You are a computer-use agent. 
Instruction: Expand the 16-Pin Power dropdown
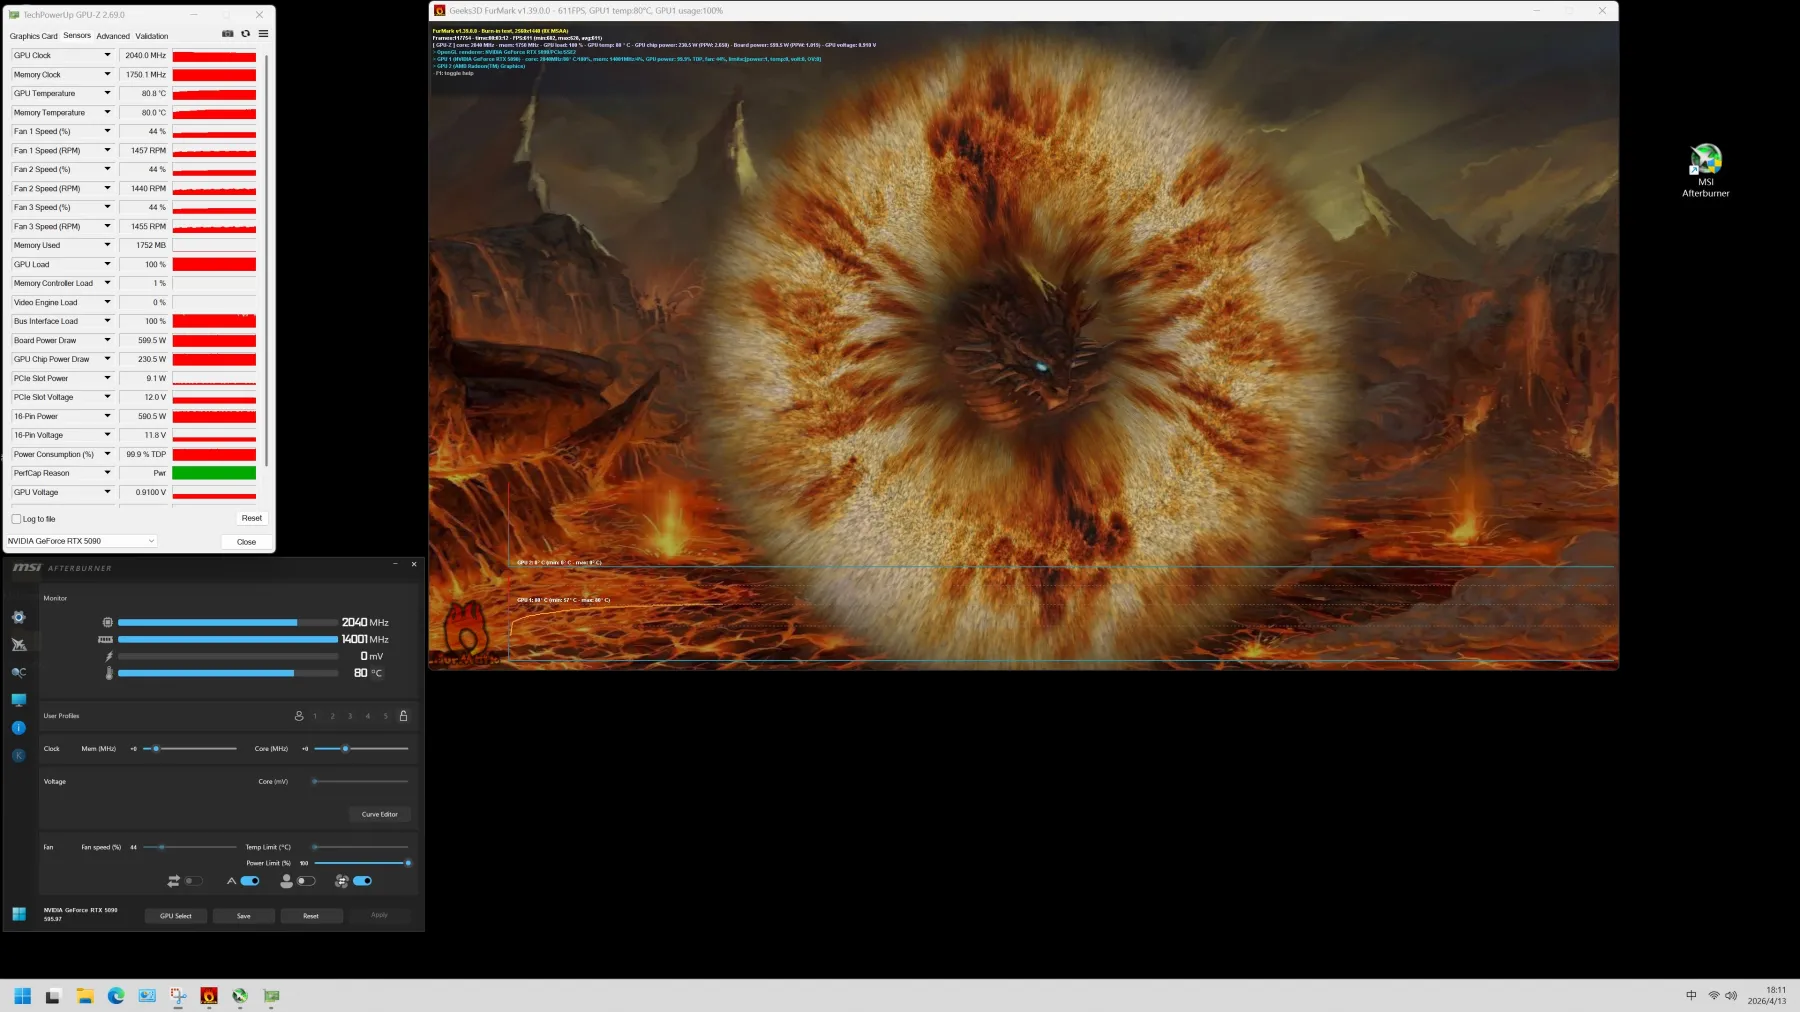click(107, 417)
